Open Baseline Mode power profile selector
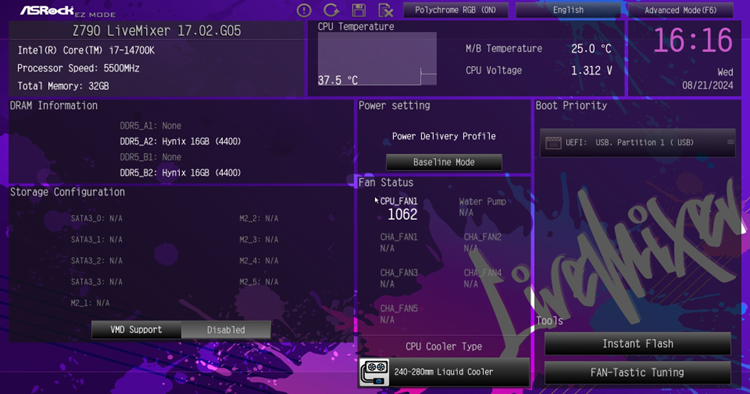 click(444, 162)
